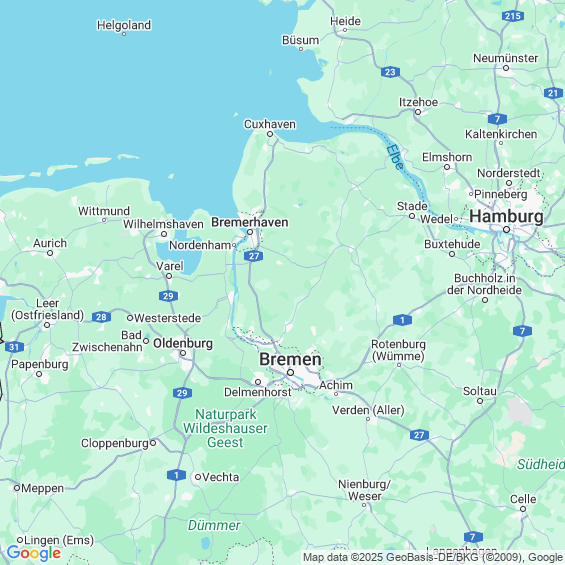Click the Rotenburg (Wümme) label
565x565 pixels.
tap(399, 350)
